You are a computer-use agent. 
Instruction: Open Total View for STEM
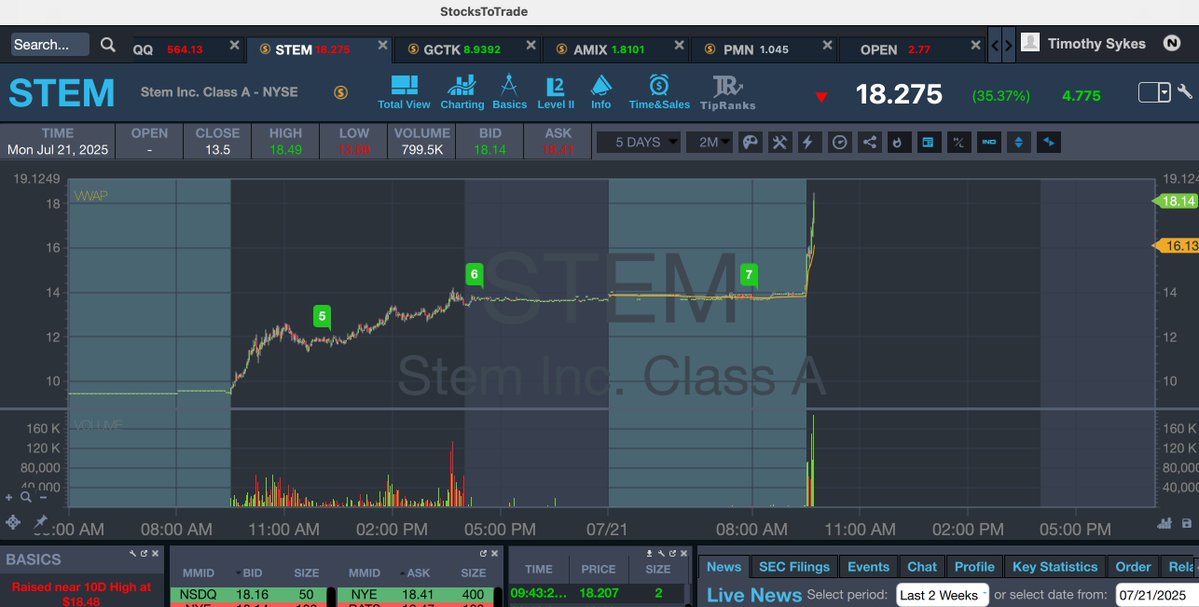404,93
